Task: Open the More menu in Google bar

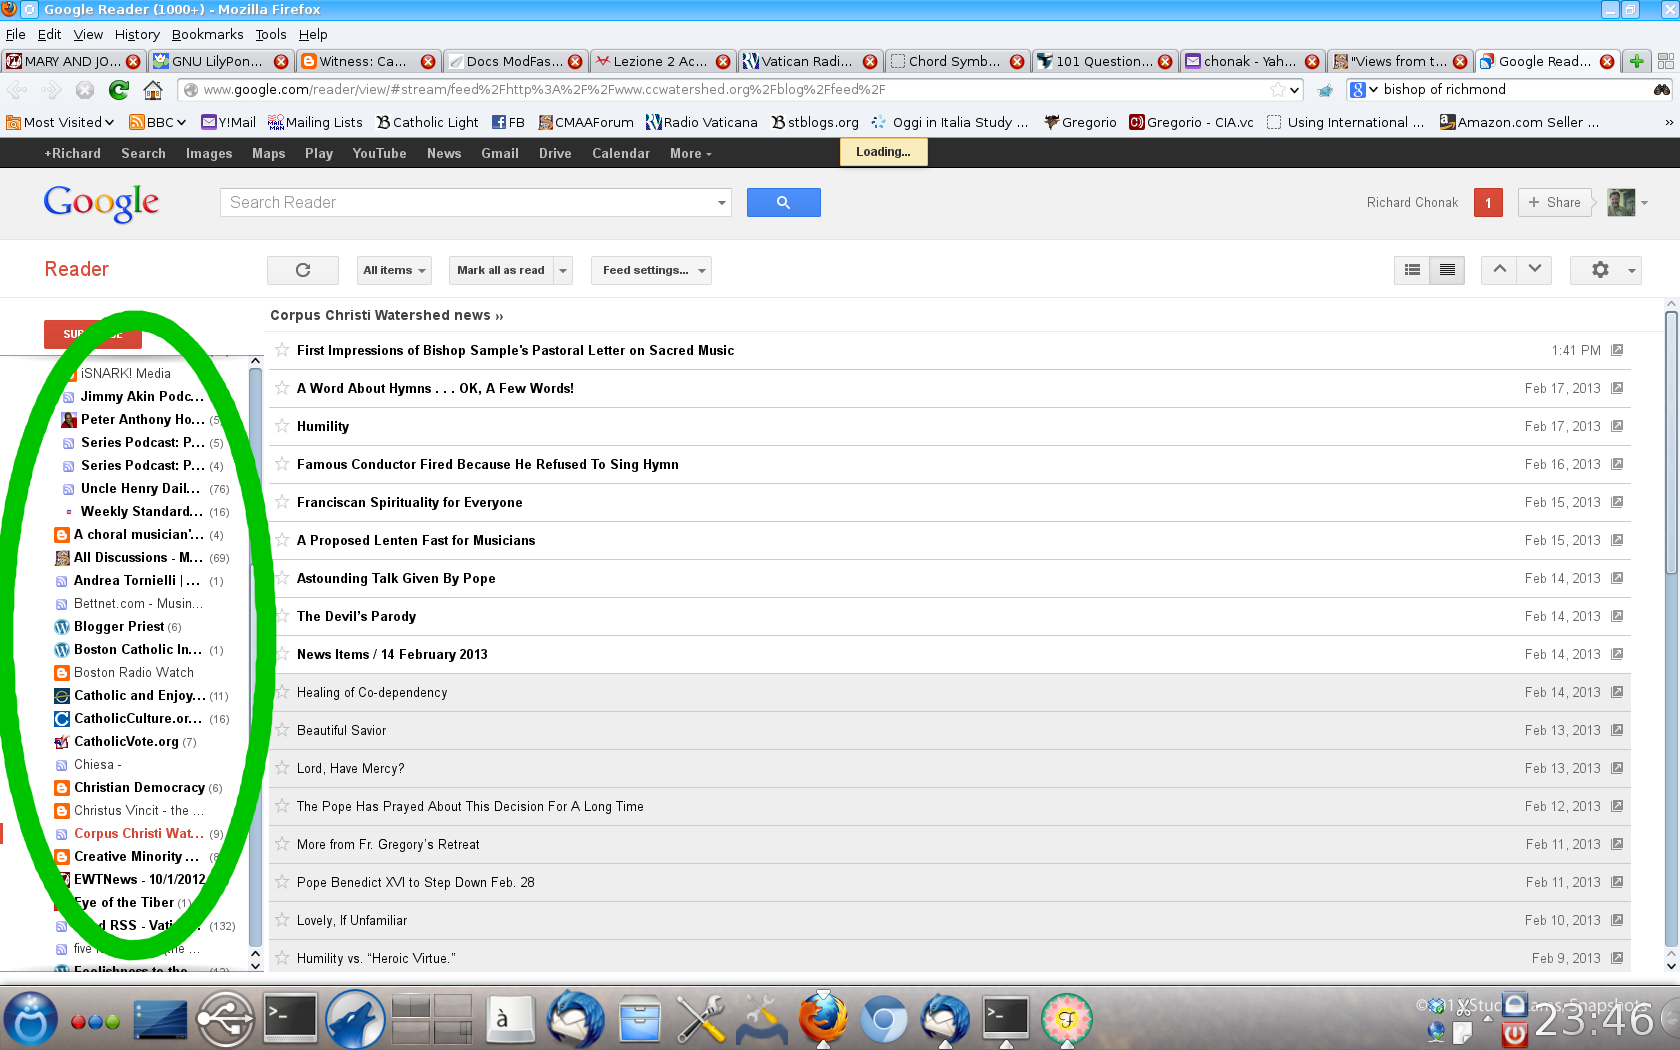Action: [691, 154]
